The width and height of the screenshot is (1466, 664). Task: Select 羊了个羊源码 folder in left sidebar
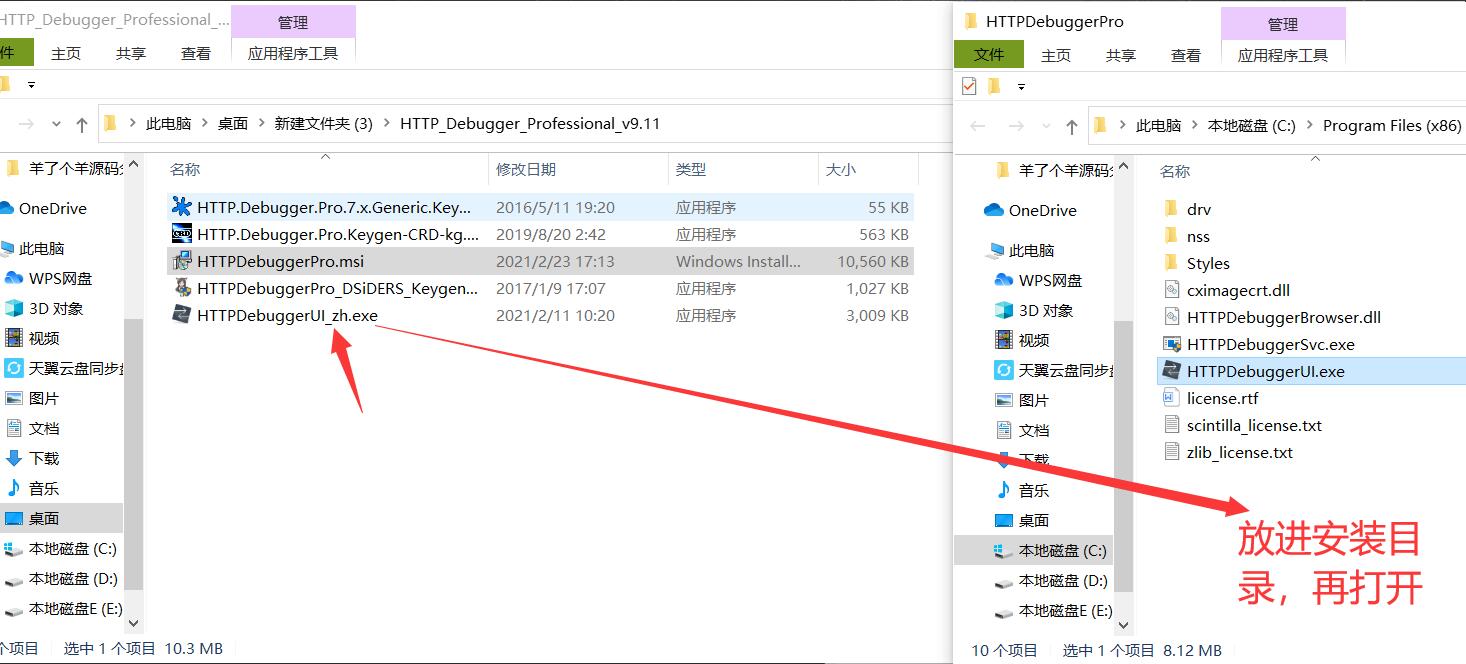(x=61, y=168)
